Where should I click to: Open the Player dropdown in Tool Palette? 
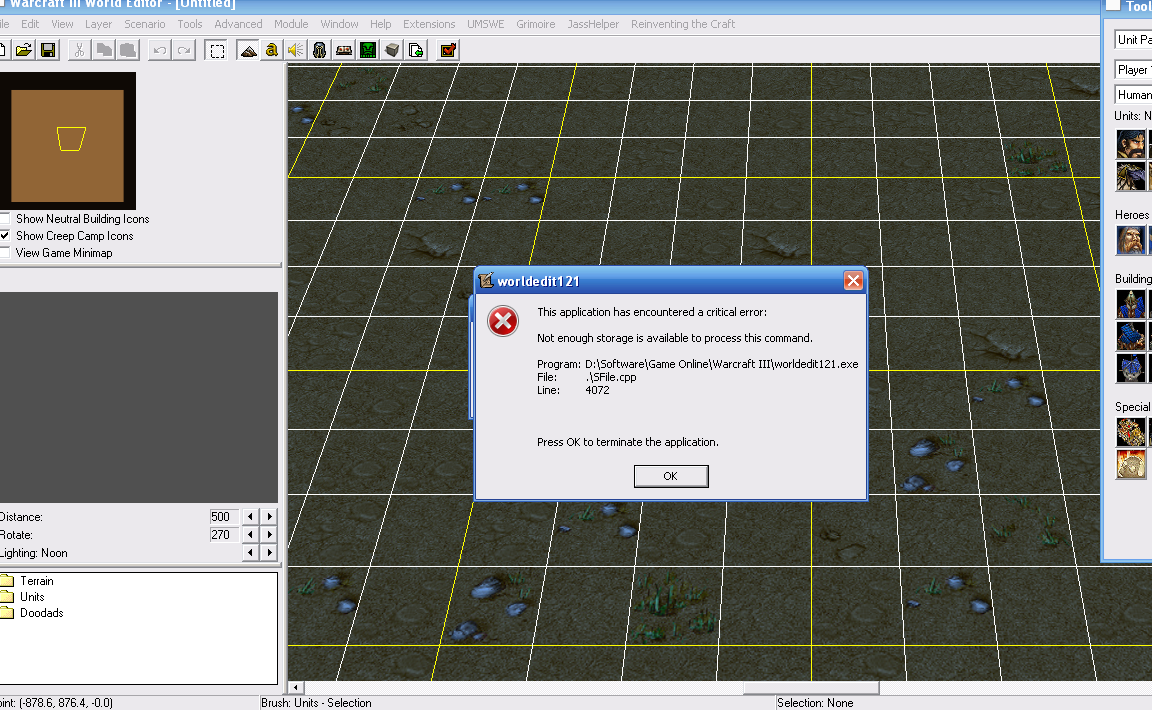pyautogui.click(x=1133, y=69)
